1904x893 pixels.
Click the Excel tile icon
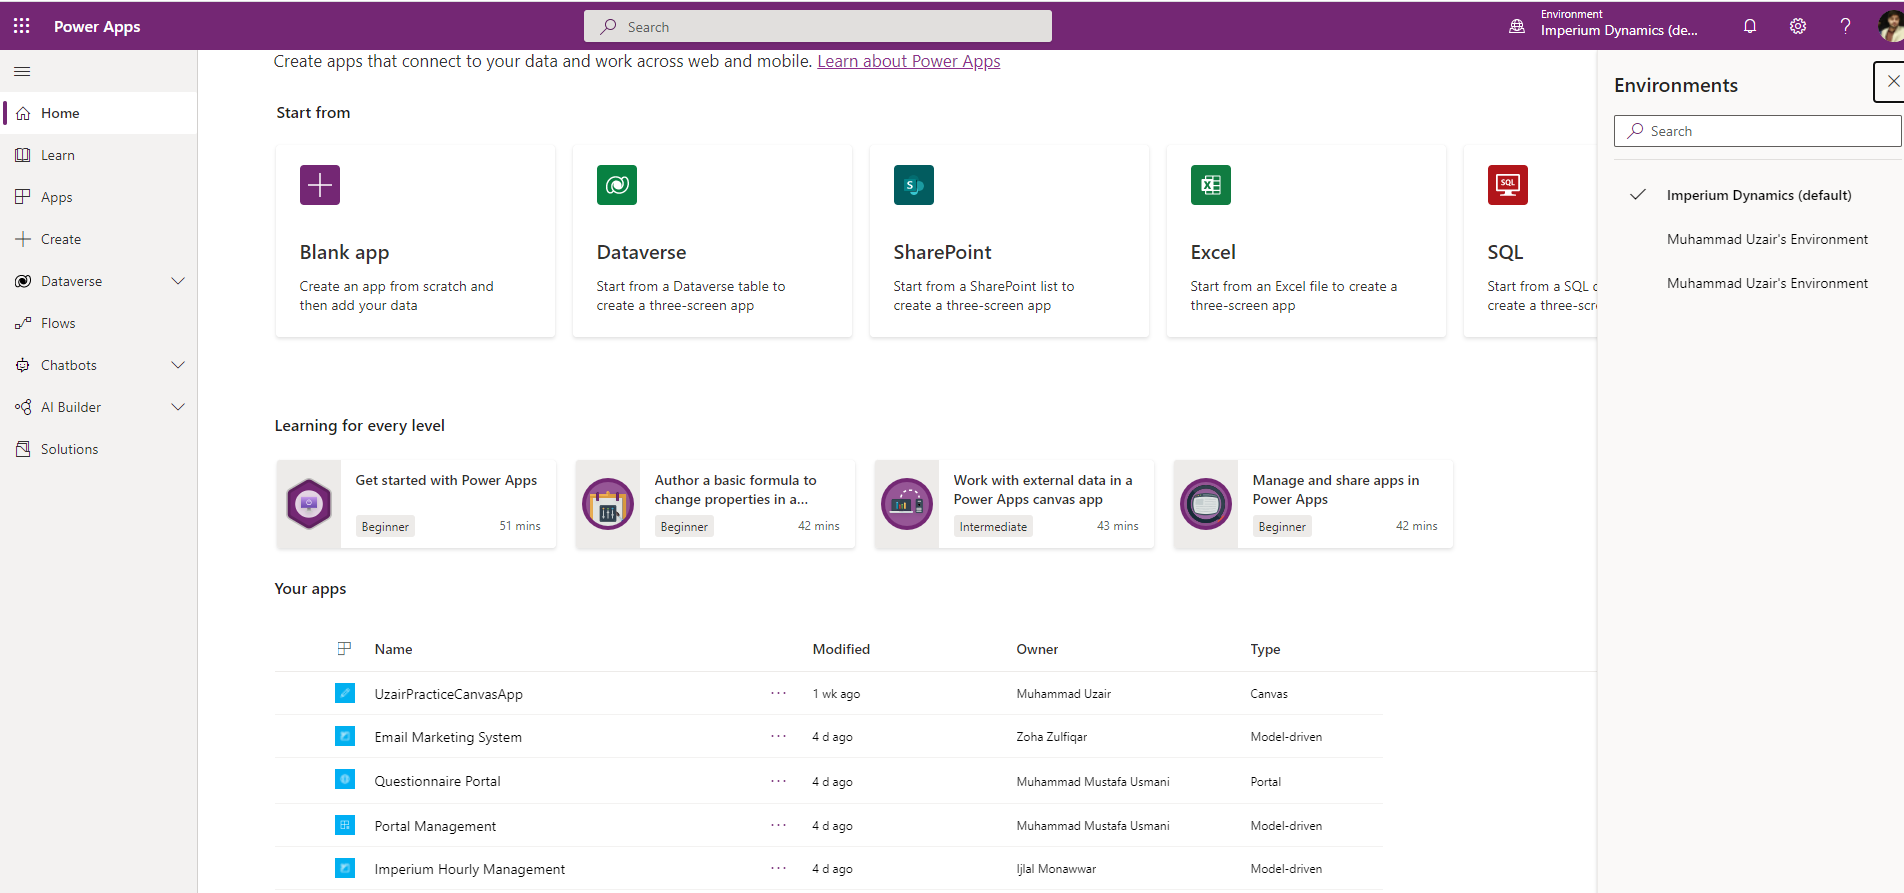tap(1210, 185)
